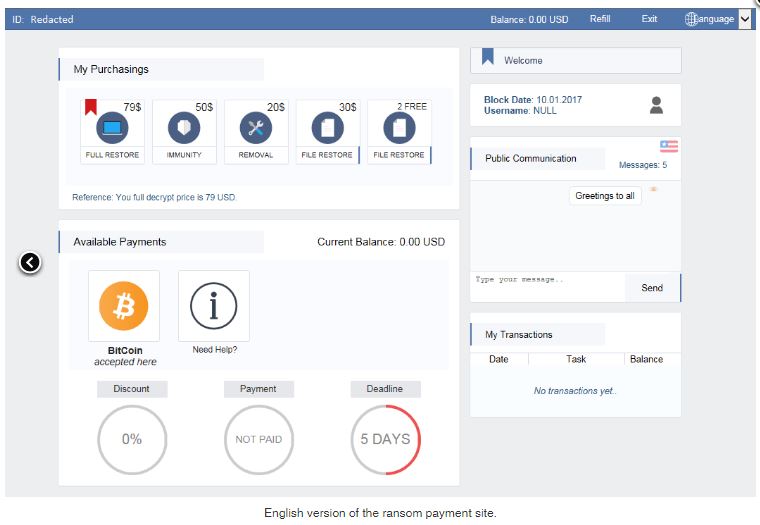The image size is (760, 525).
Task: Click the US flag icon
Action: click(x=669, y=146)
